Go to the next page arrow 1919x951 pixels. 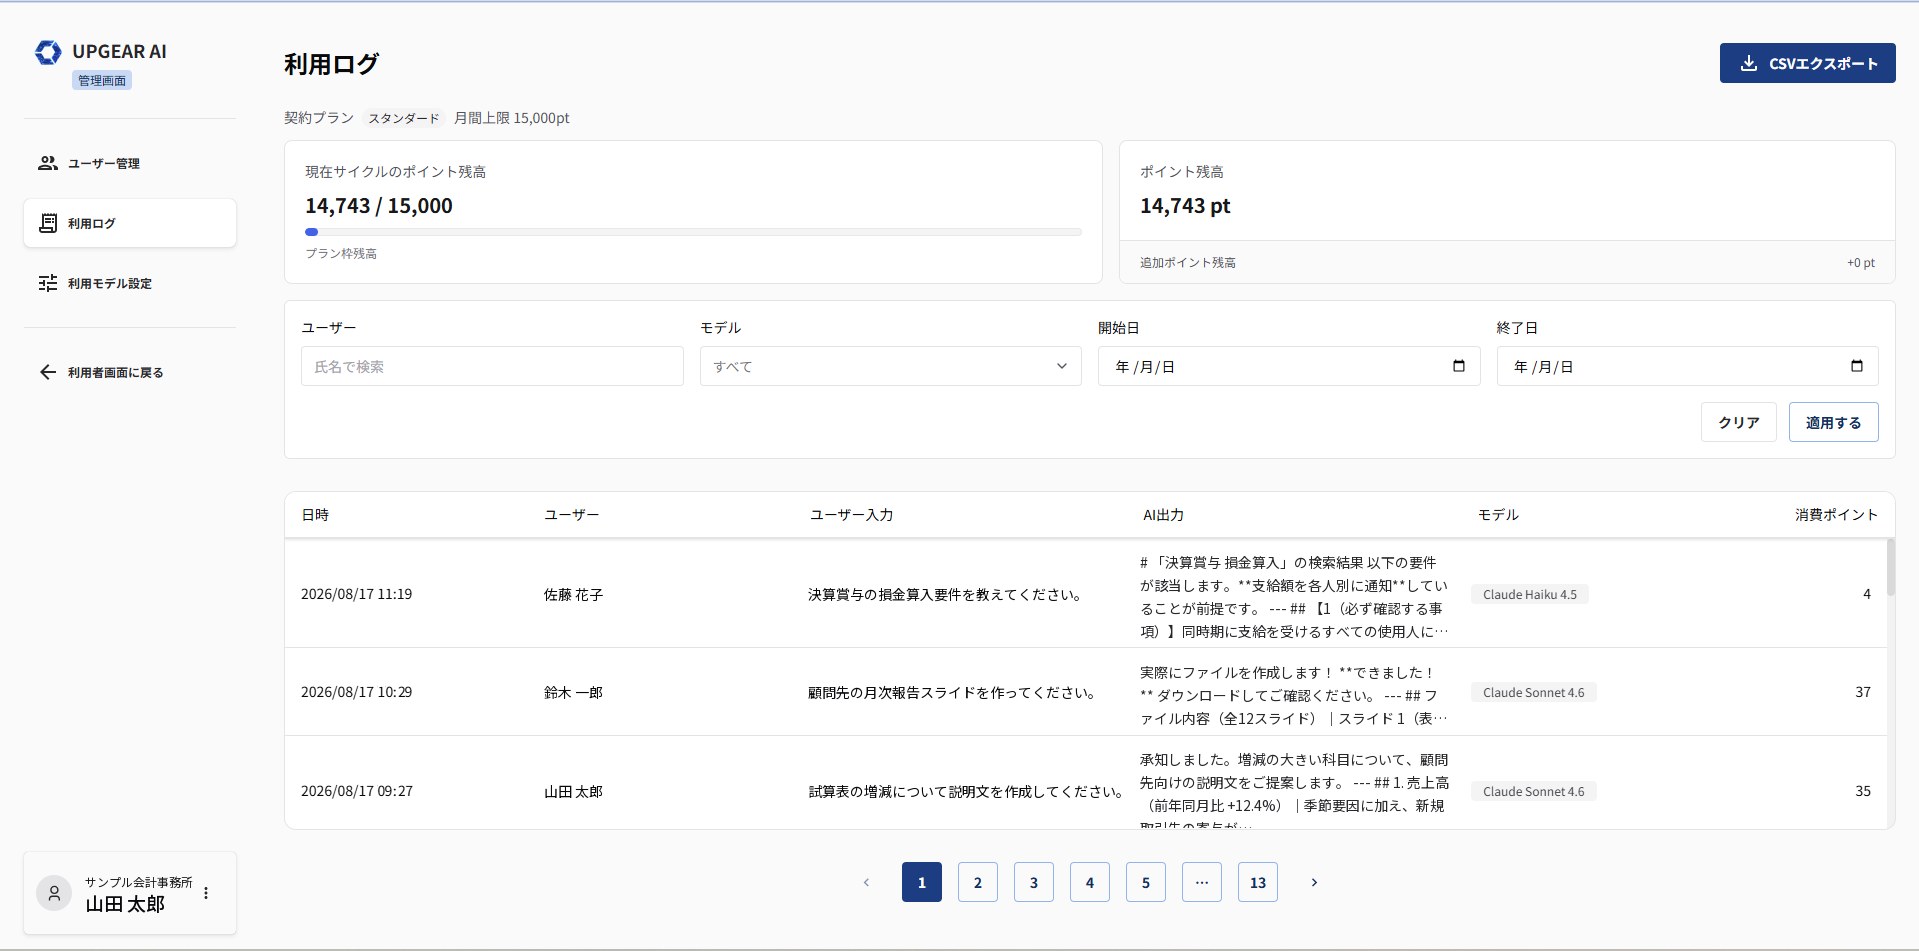[1314, 882]
